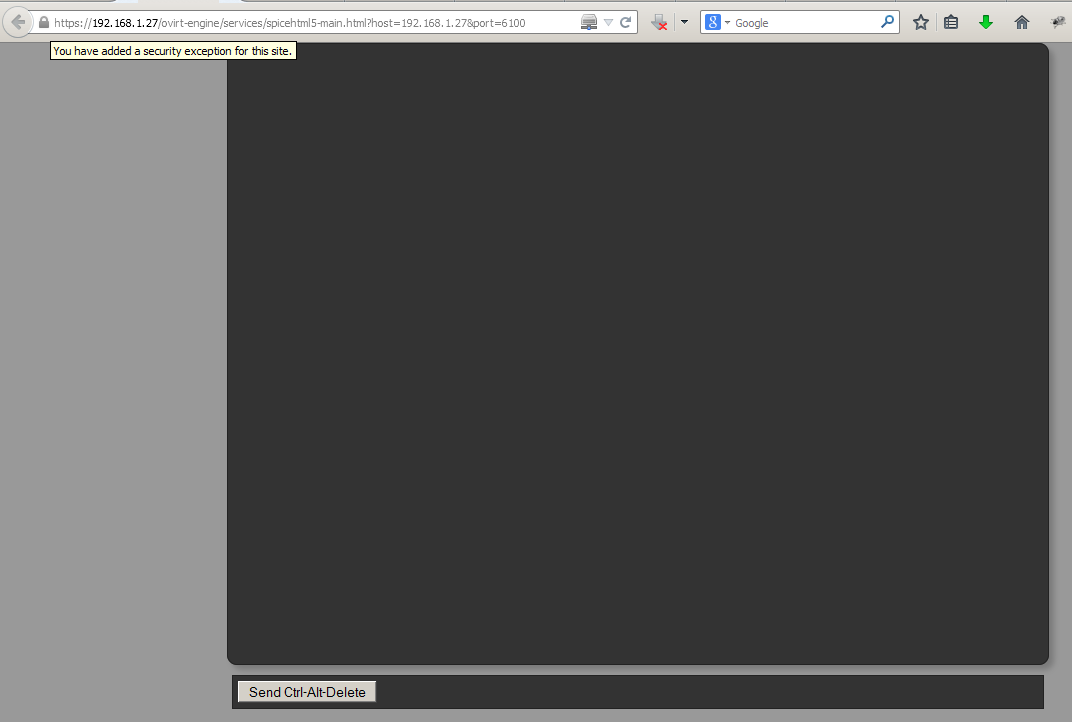The image size is (1072, 722).
Task: Open the URL history dropdown triangle
Action: click(x=608, y=22)
